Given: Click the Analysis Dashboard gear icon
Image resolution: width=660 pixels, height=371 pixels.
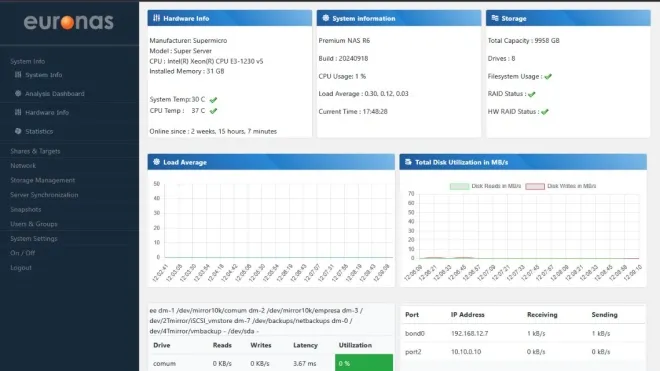Looking at the screenshot, I should click(18, 93).
